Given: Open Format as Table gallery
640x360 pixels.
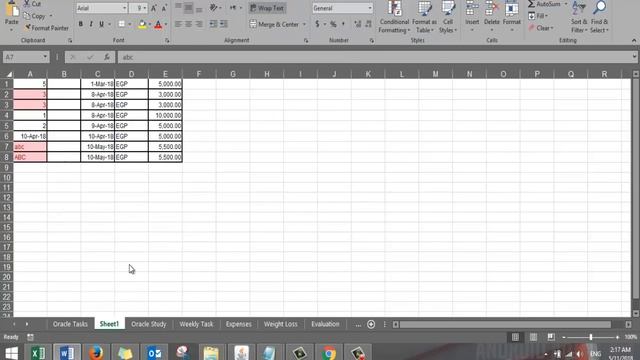Looking at the screenshot, I should pyautogui.click(x=424, y=17).
